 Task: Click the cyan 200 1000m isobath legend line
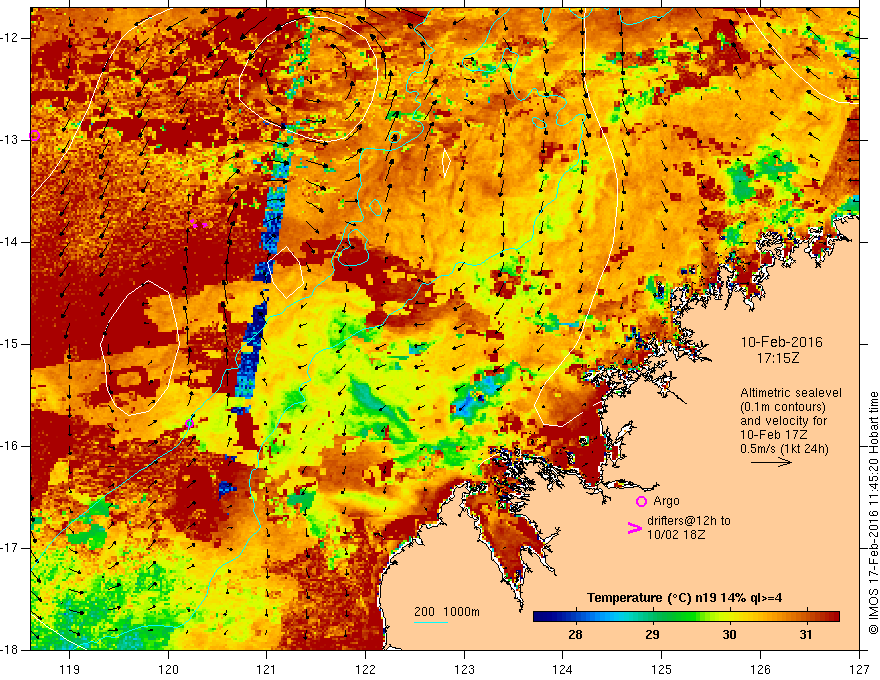click(x=430, y=622)
